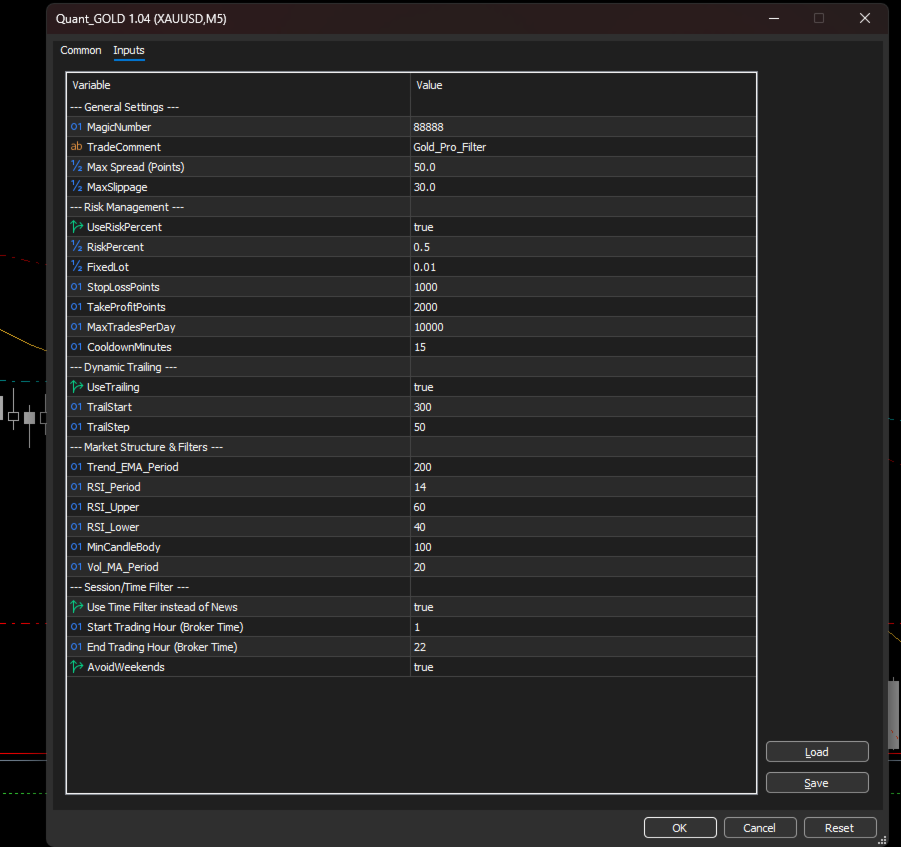Click the integer icon beside TrailStep
Image resolution: width=901 pixels, height=847 pixels.
(76, 427)
